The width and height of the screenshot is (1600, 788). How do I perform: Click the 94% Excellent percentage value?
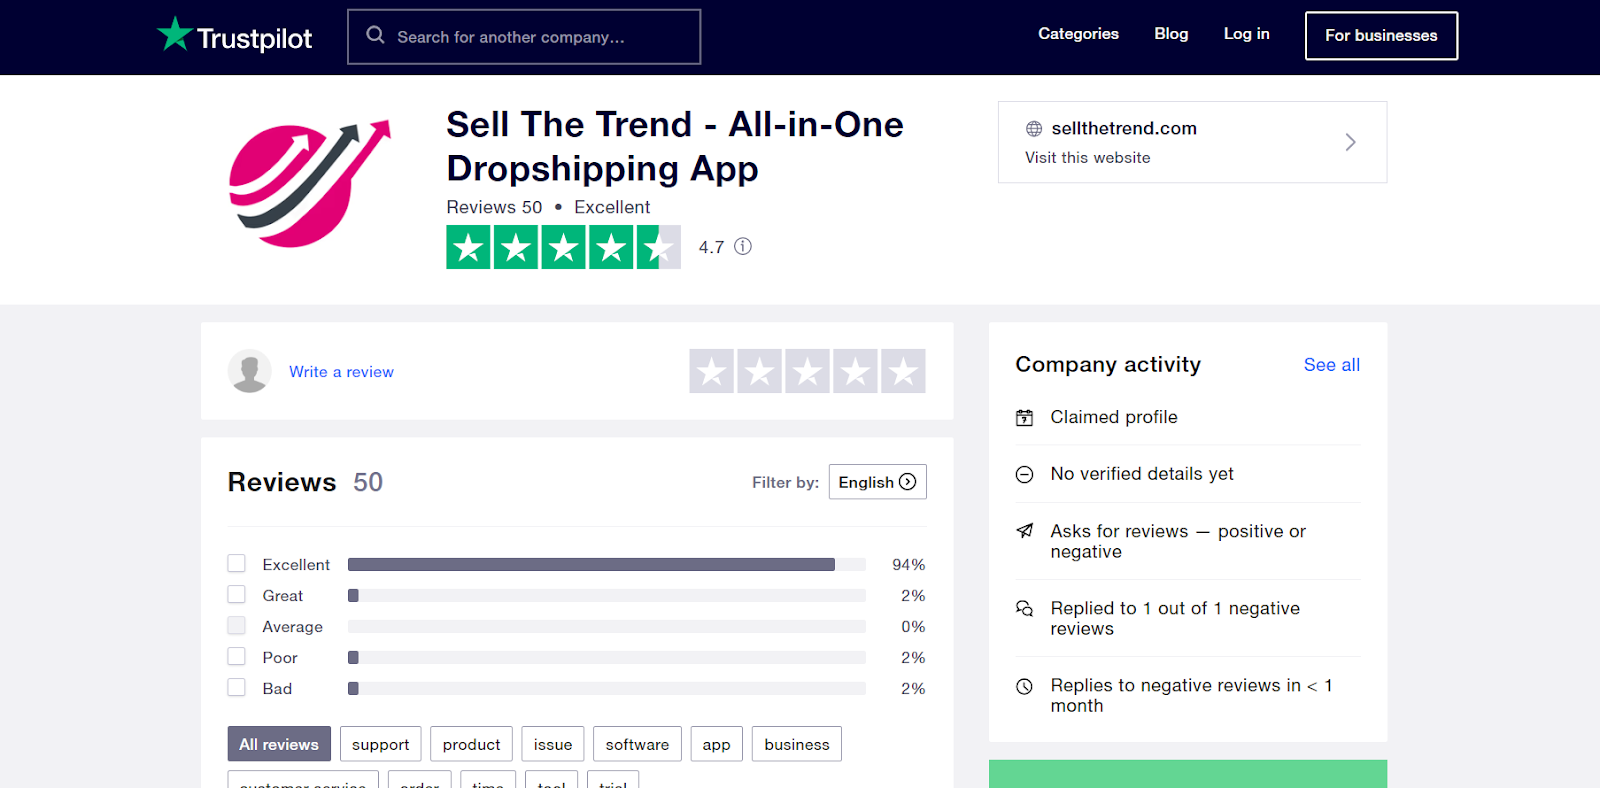(x=909, y=565)
